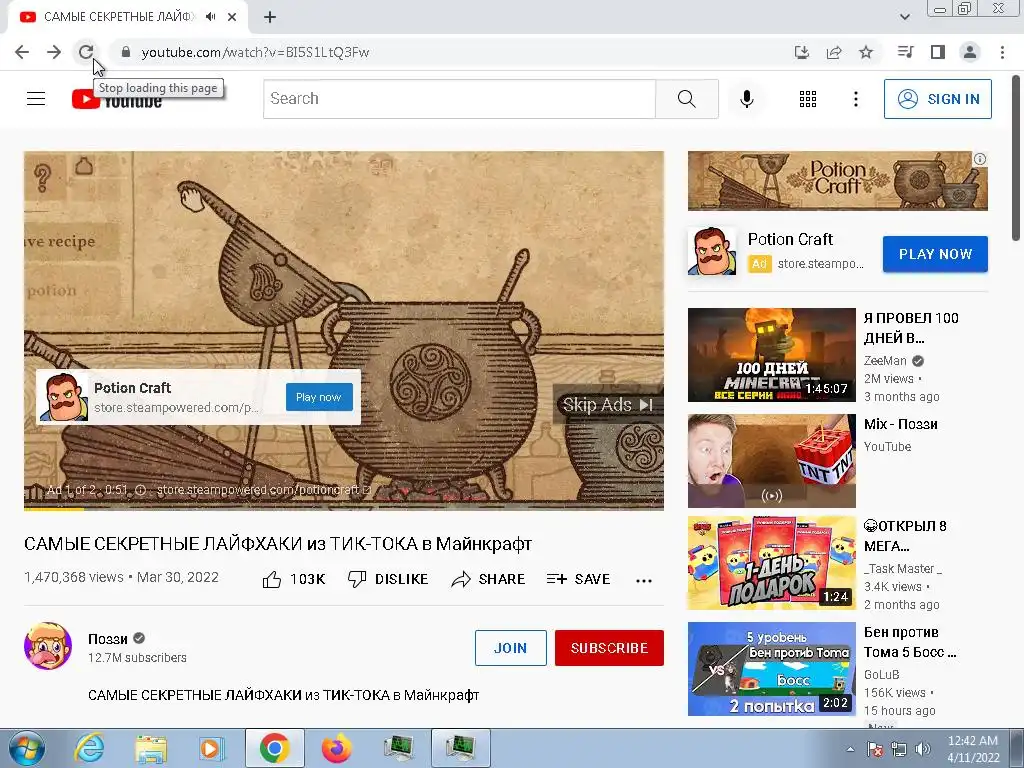Image resolution: width=1024 pixels, height=768 pixels.
Task: Click the share page icon in address bar
Action: click(834, 52)
